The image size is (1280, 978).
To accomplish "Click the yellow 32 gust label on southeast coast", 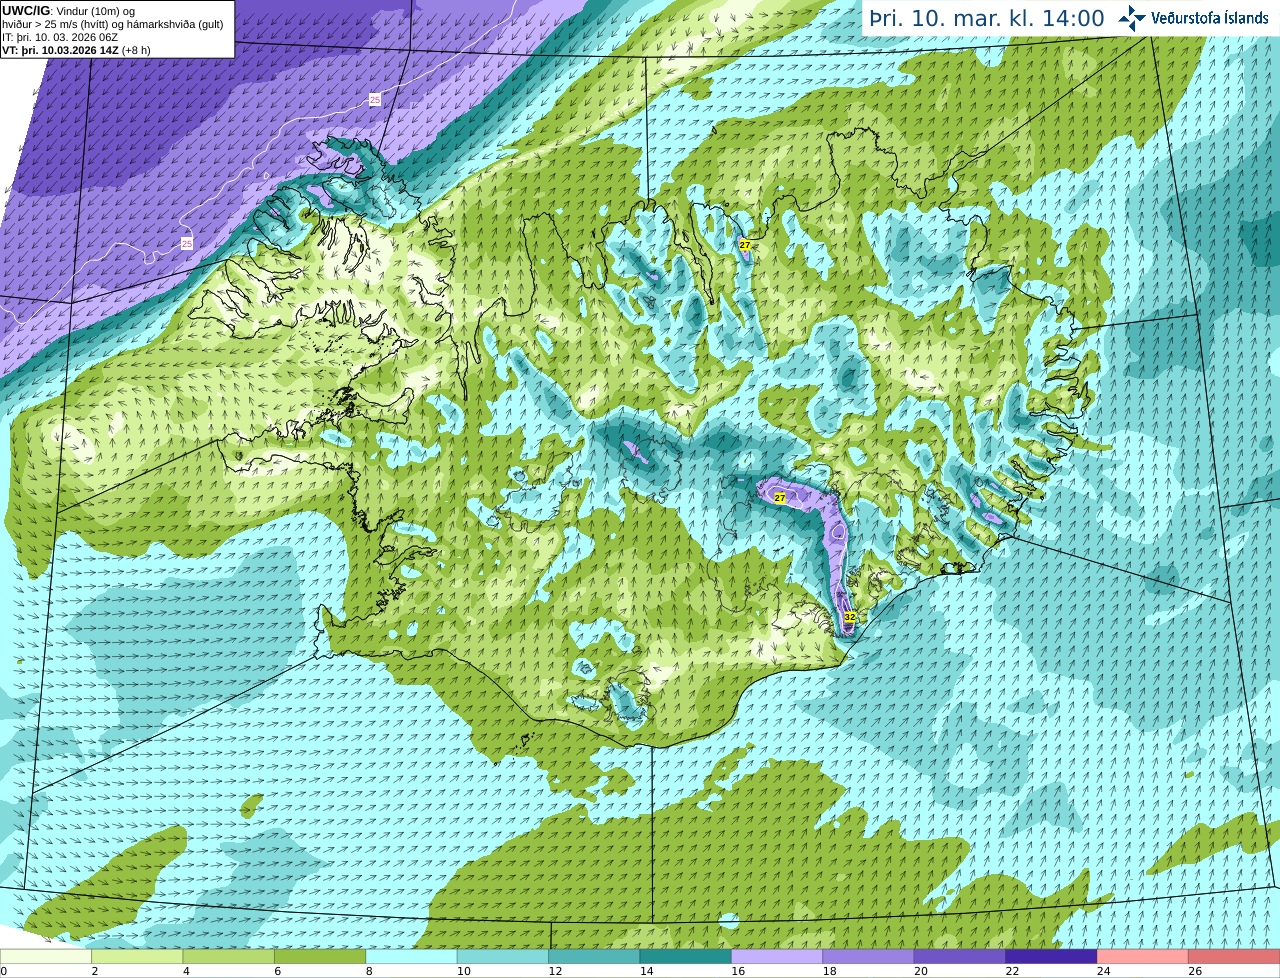I will point(849,617).
